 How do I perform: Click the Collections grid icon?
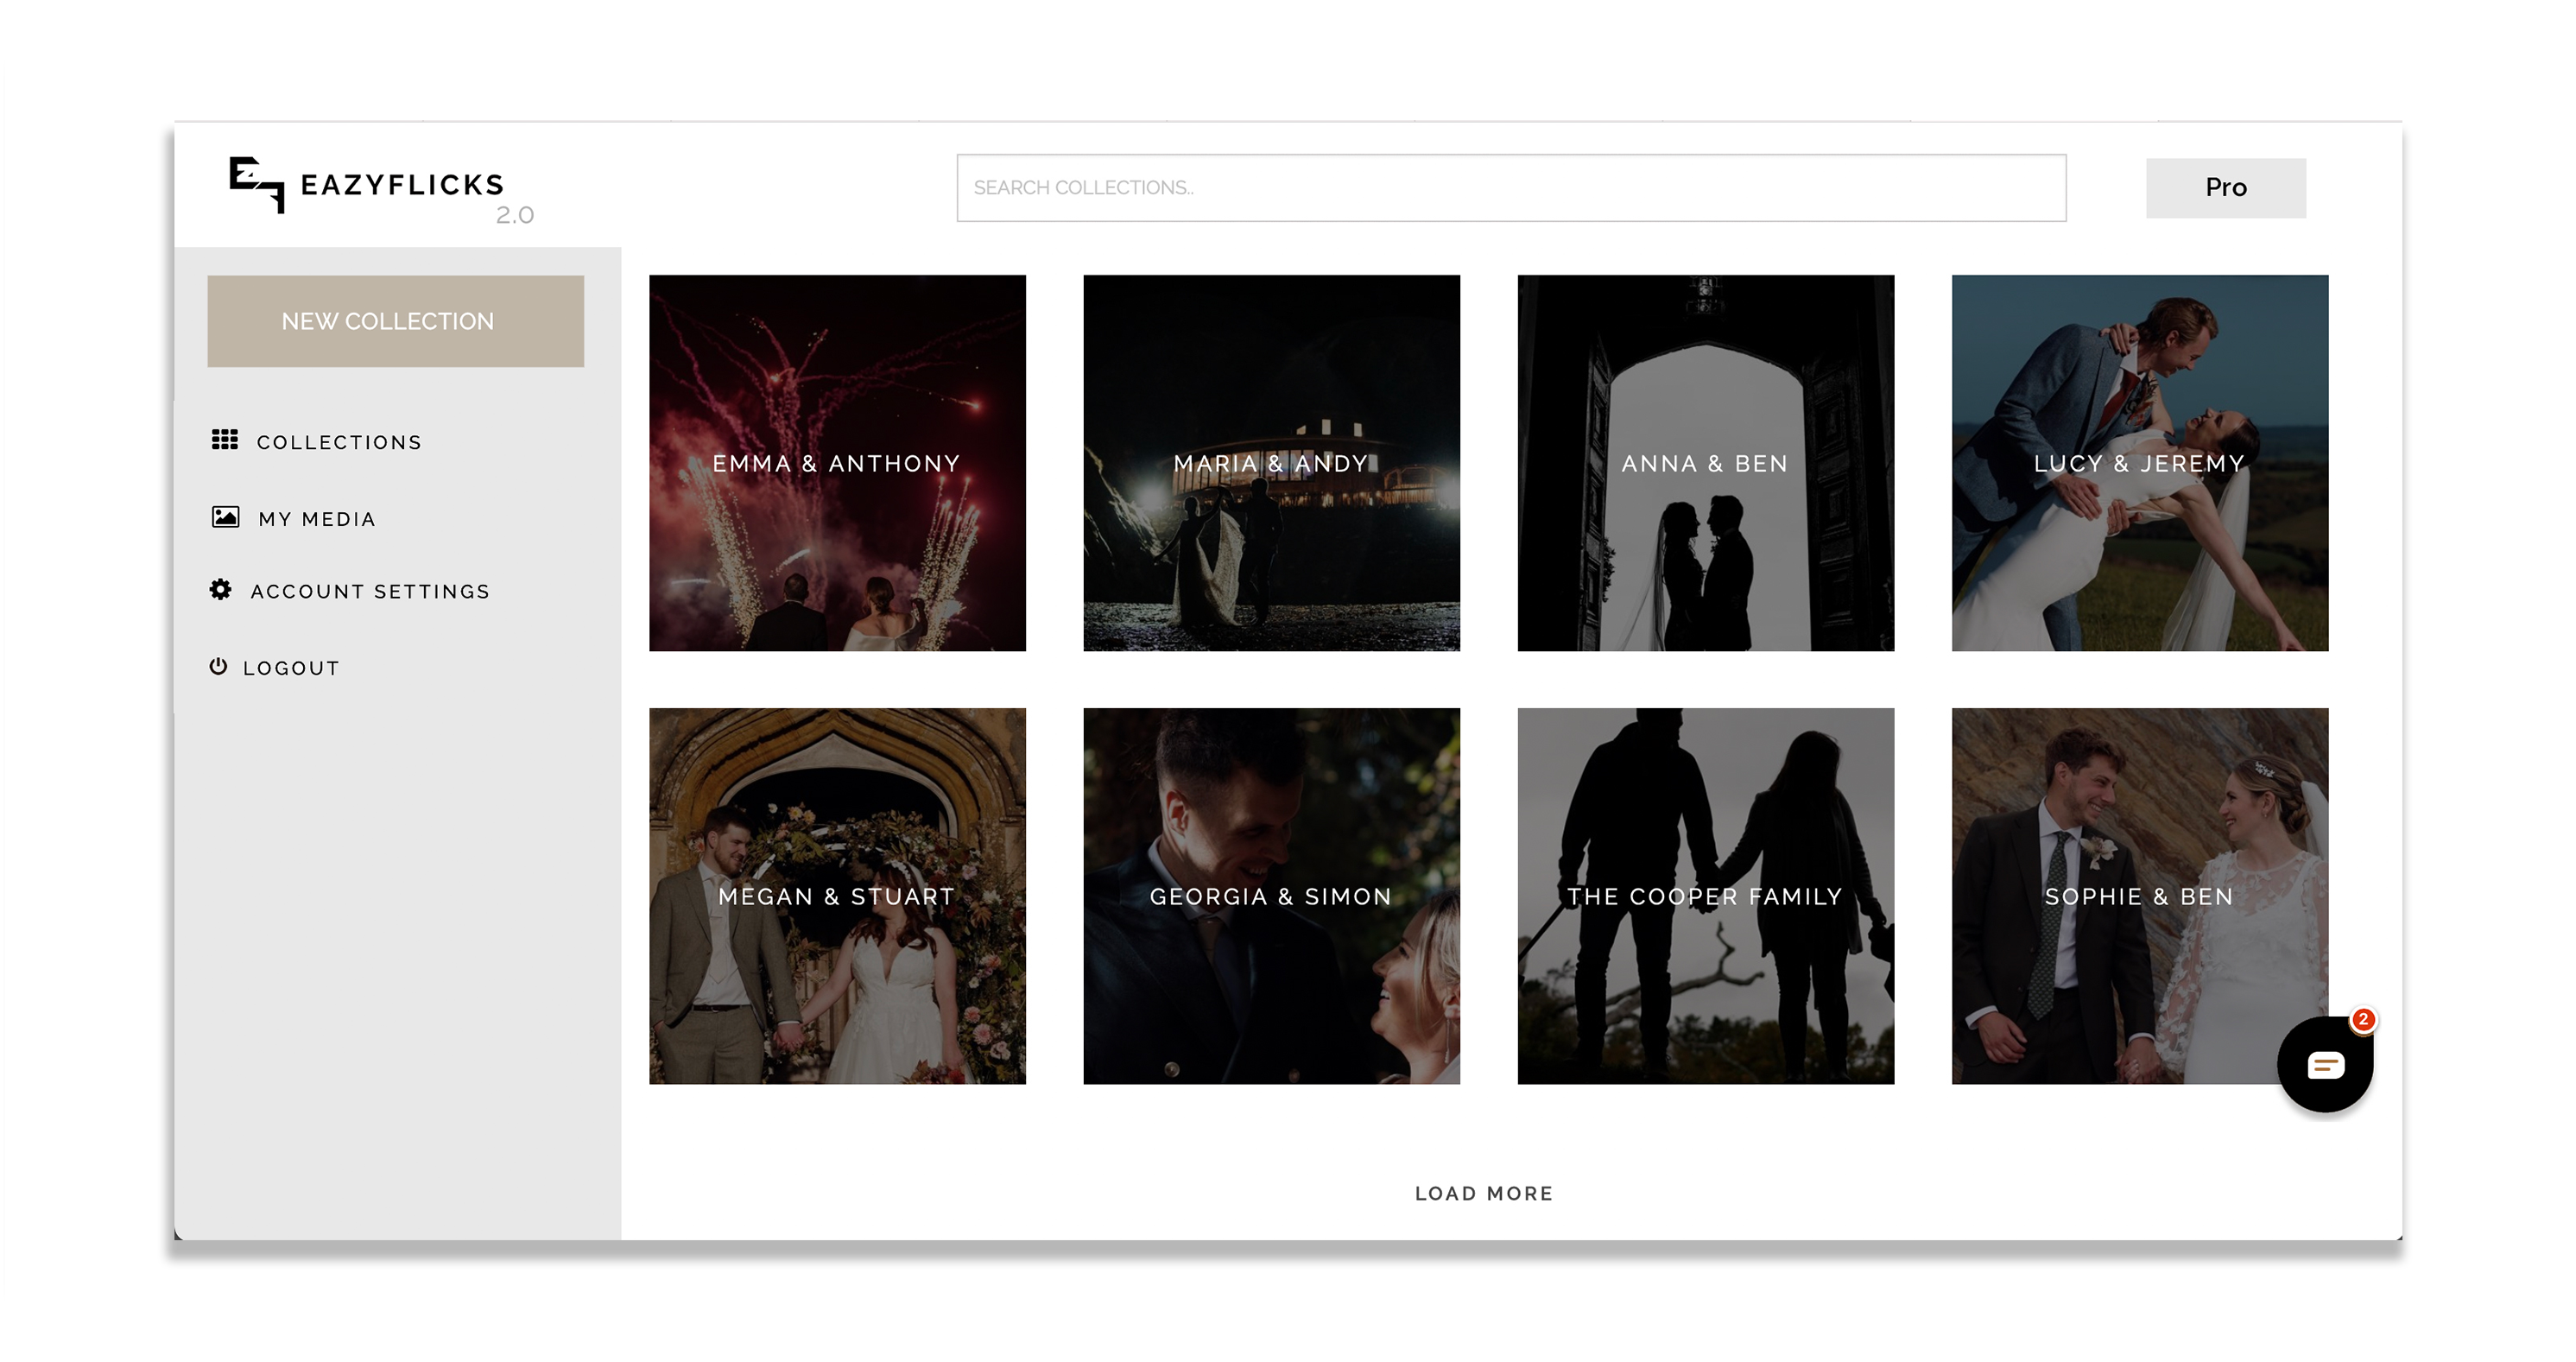pos(225,440)
